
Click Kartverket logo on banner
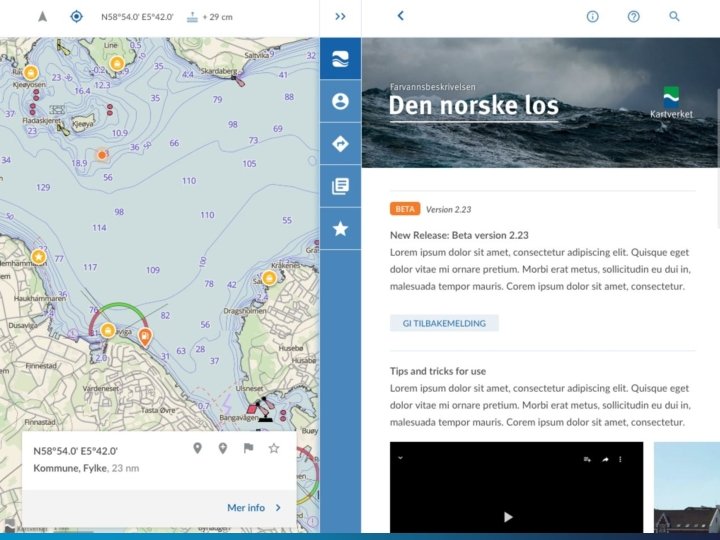[x=671, y=102]
